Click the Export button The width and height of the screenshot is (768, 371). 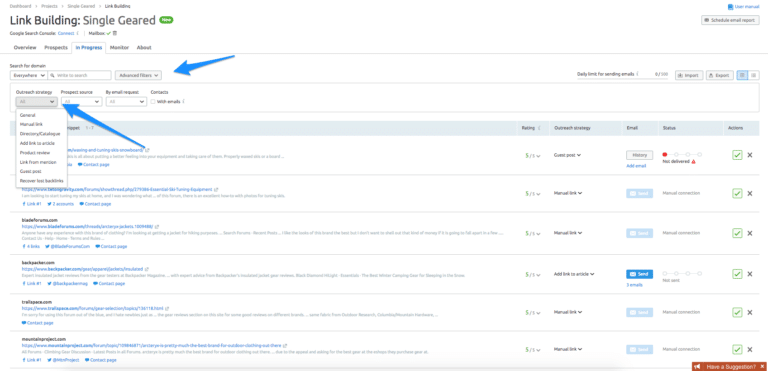(720, 75)
